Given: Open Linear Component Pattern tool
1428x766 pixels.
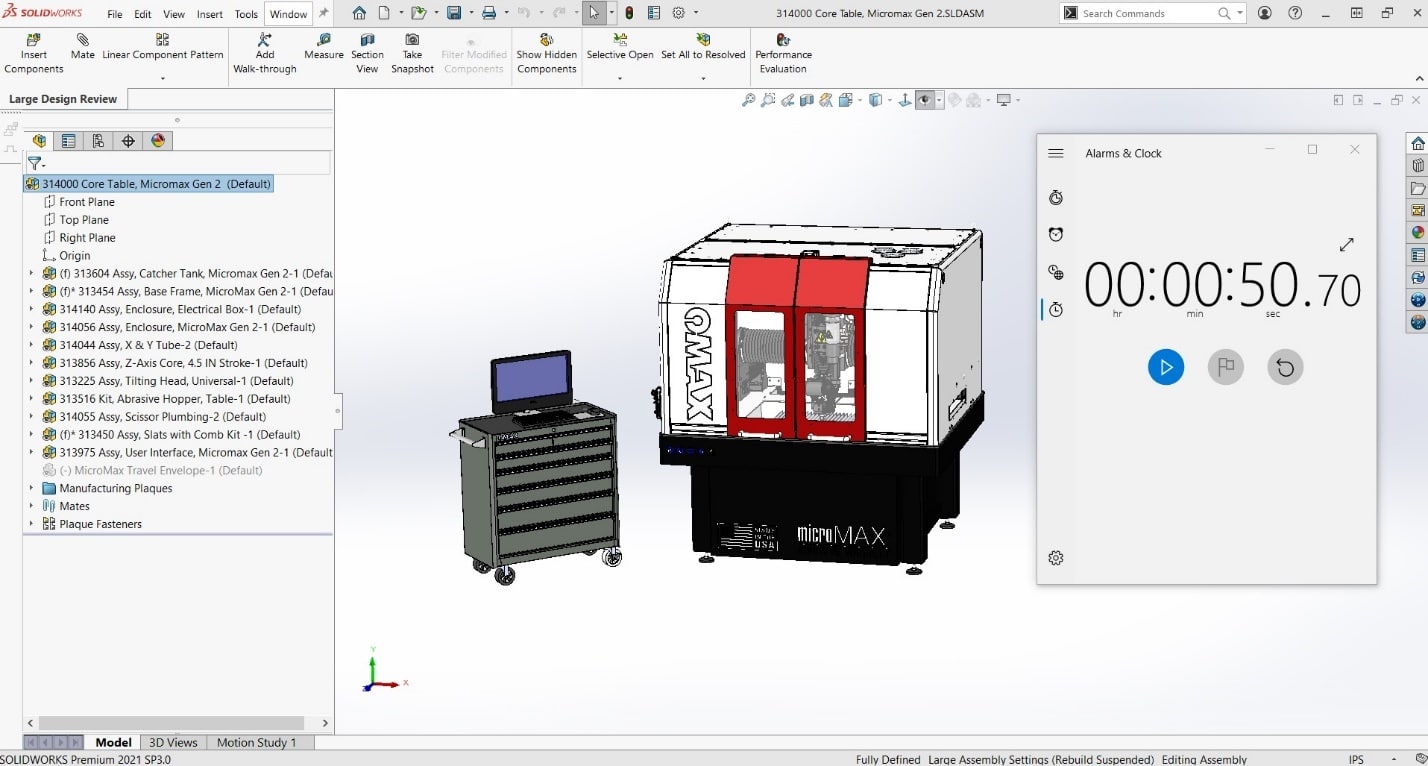Looking at the screenshot, I should point(162,47).
